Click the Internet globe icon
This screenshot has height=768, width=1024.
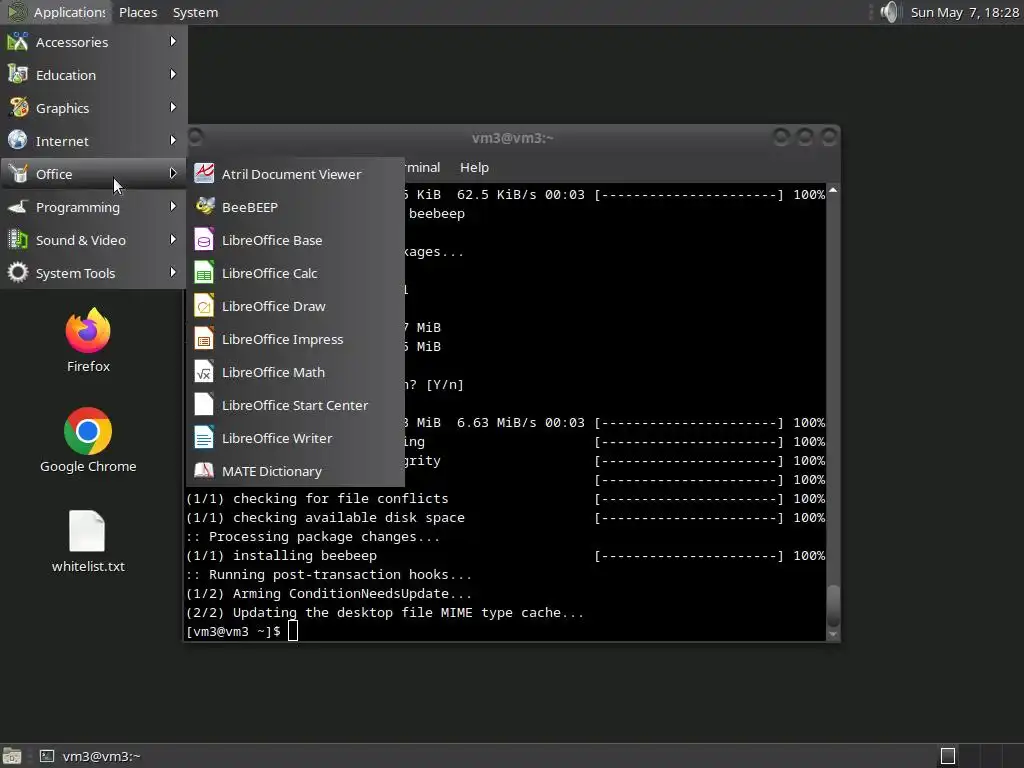click(x=18, y=140)
